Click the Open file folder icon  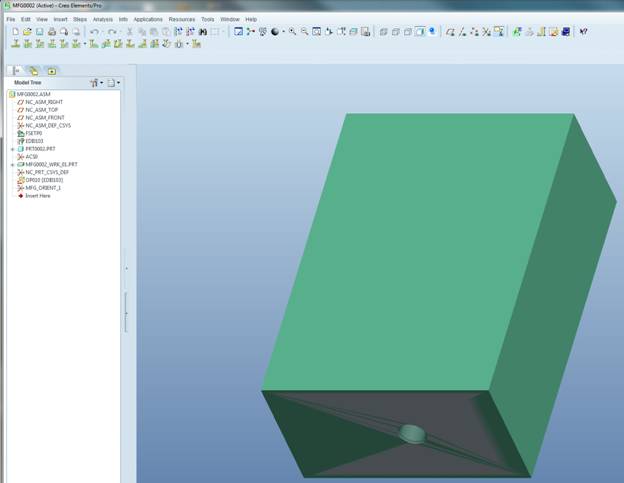pos(27,32)
